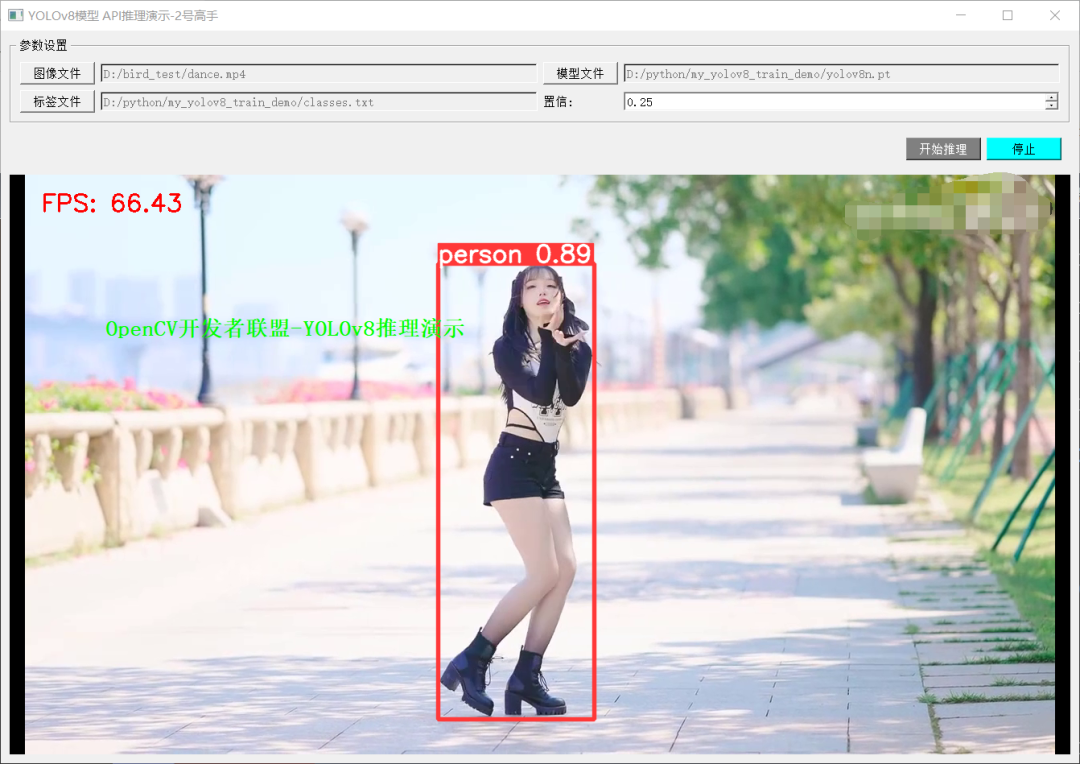Click the person 0.89 detection label

pos(515,255)
